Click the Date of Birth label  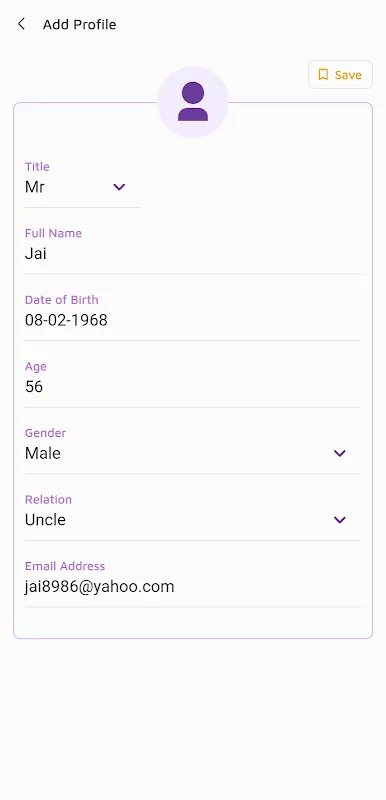pos(62,299)
